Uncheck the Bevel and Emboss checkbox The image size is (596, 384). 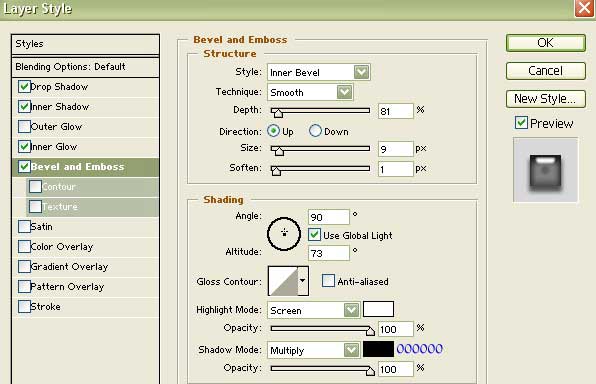click(x=24, y=167)
